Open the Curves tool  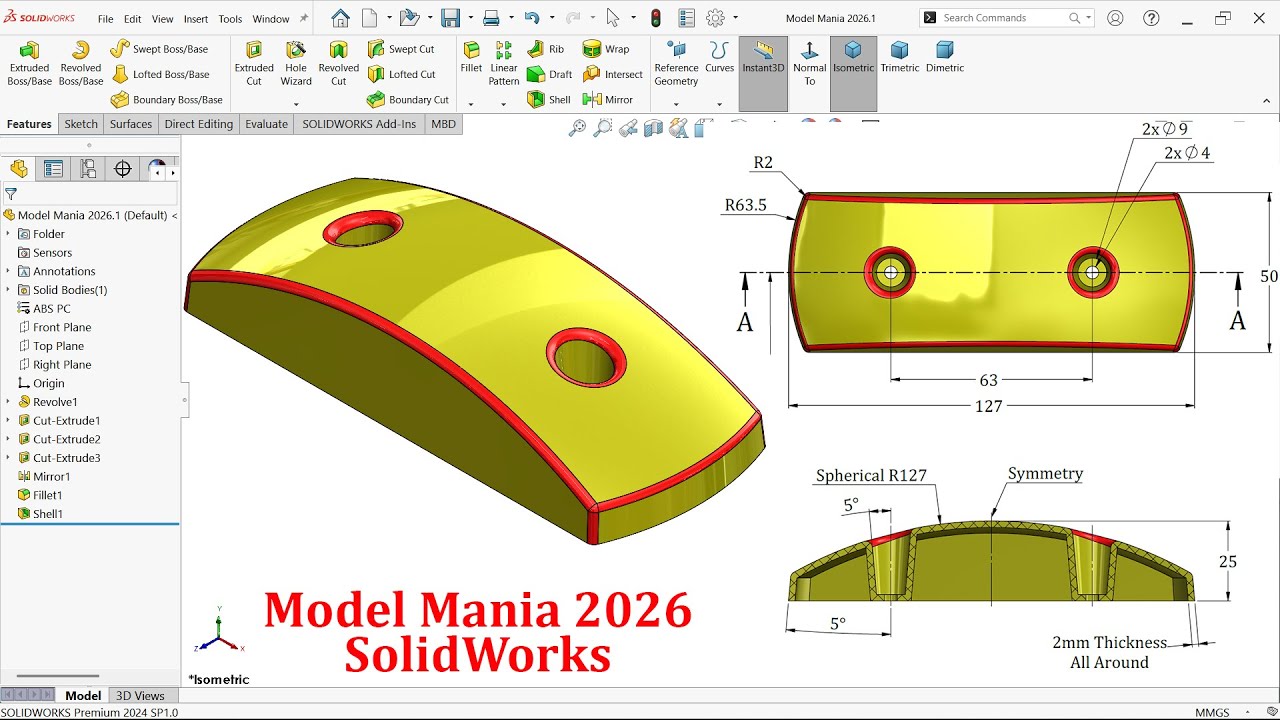tap(719, 58)
